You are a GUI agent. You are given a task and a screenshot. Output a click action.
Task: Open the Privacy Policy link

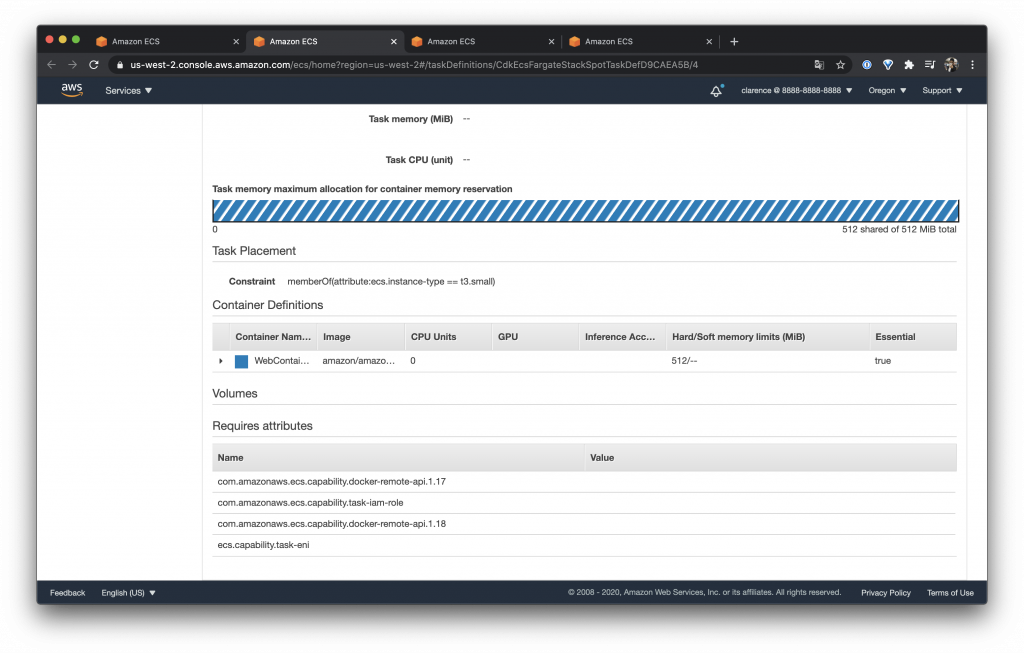tap(886, 593)
